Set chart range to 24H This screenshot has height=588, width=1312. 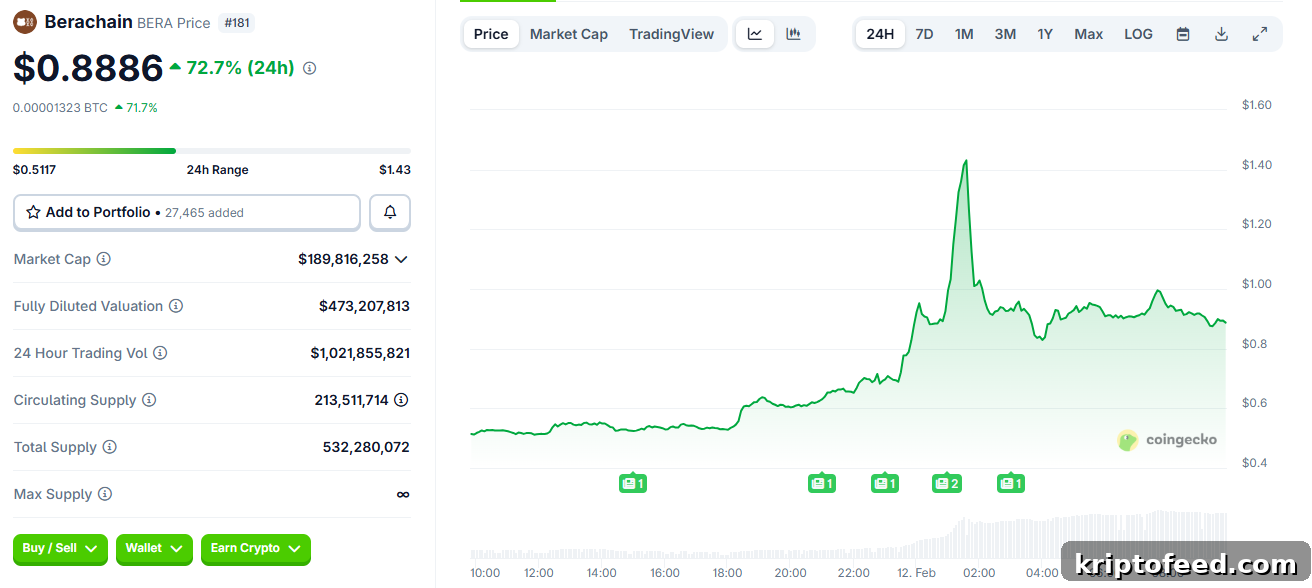coord(880,34)
